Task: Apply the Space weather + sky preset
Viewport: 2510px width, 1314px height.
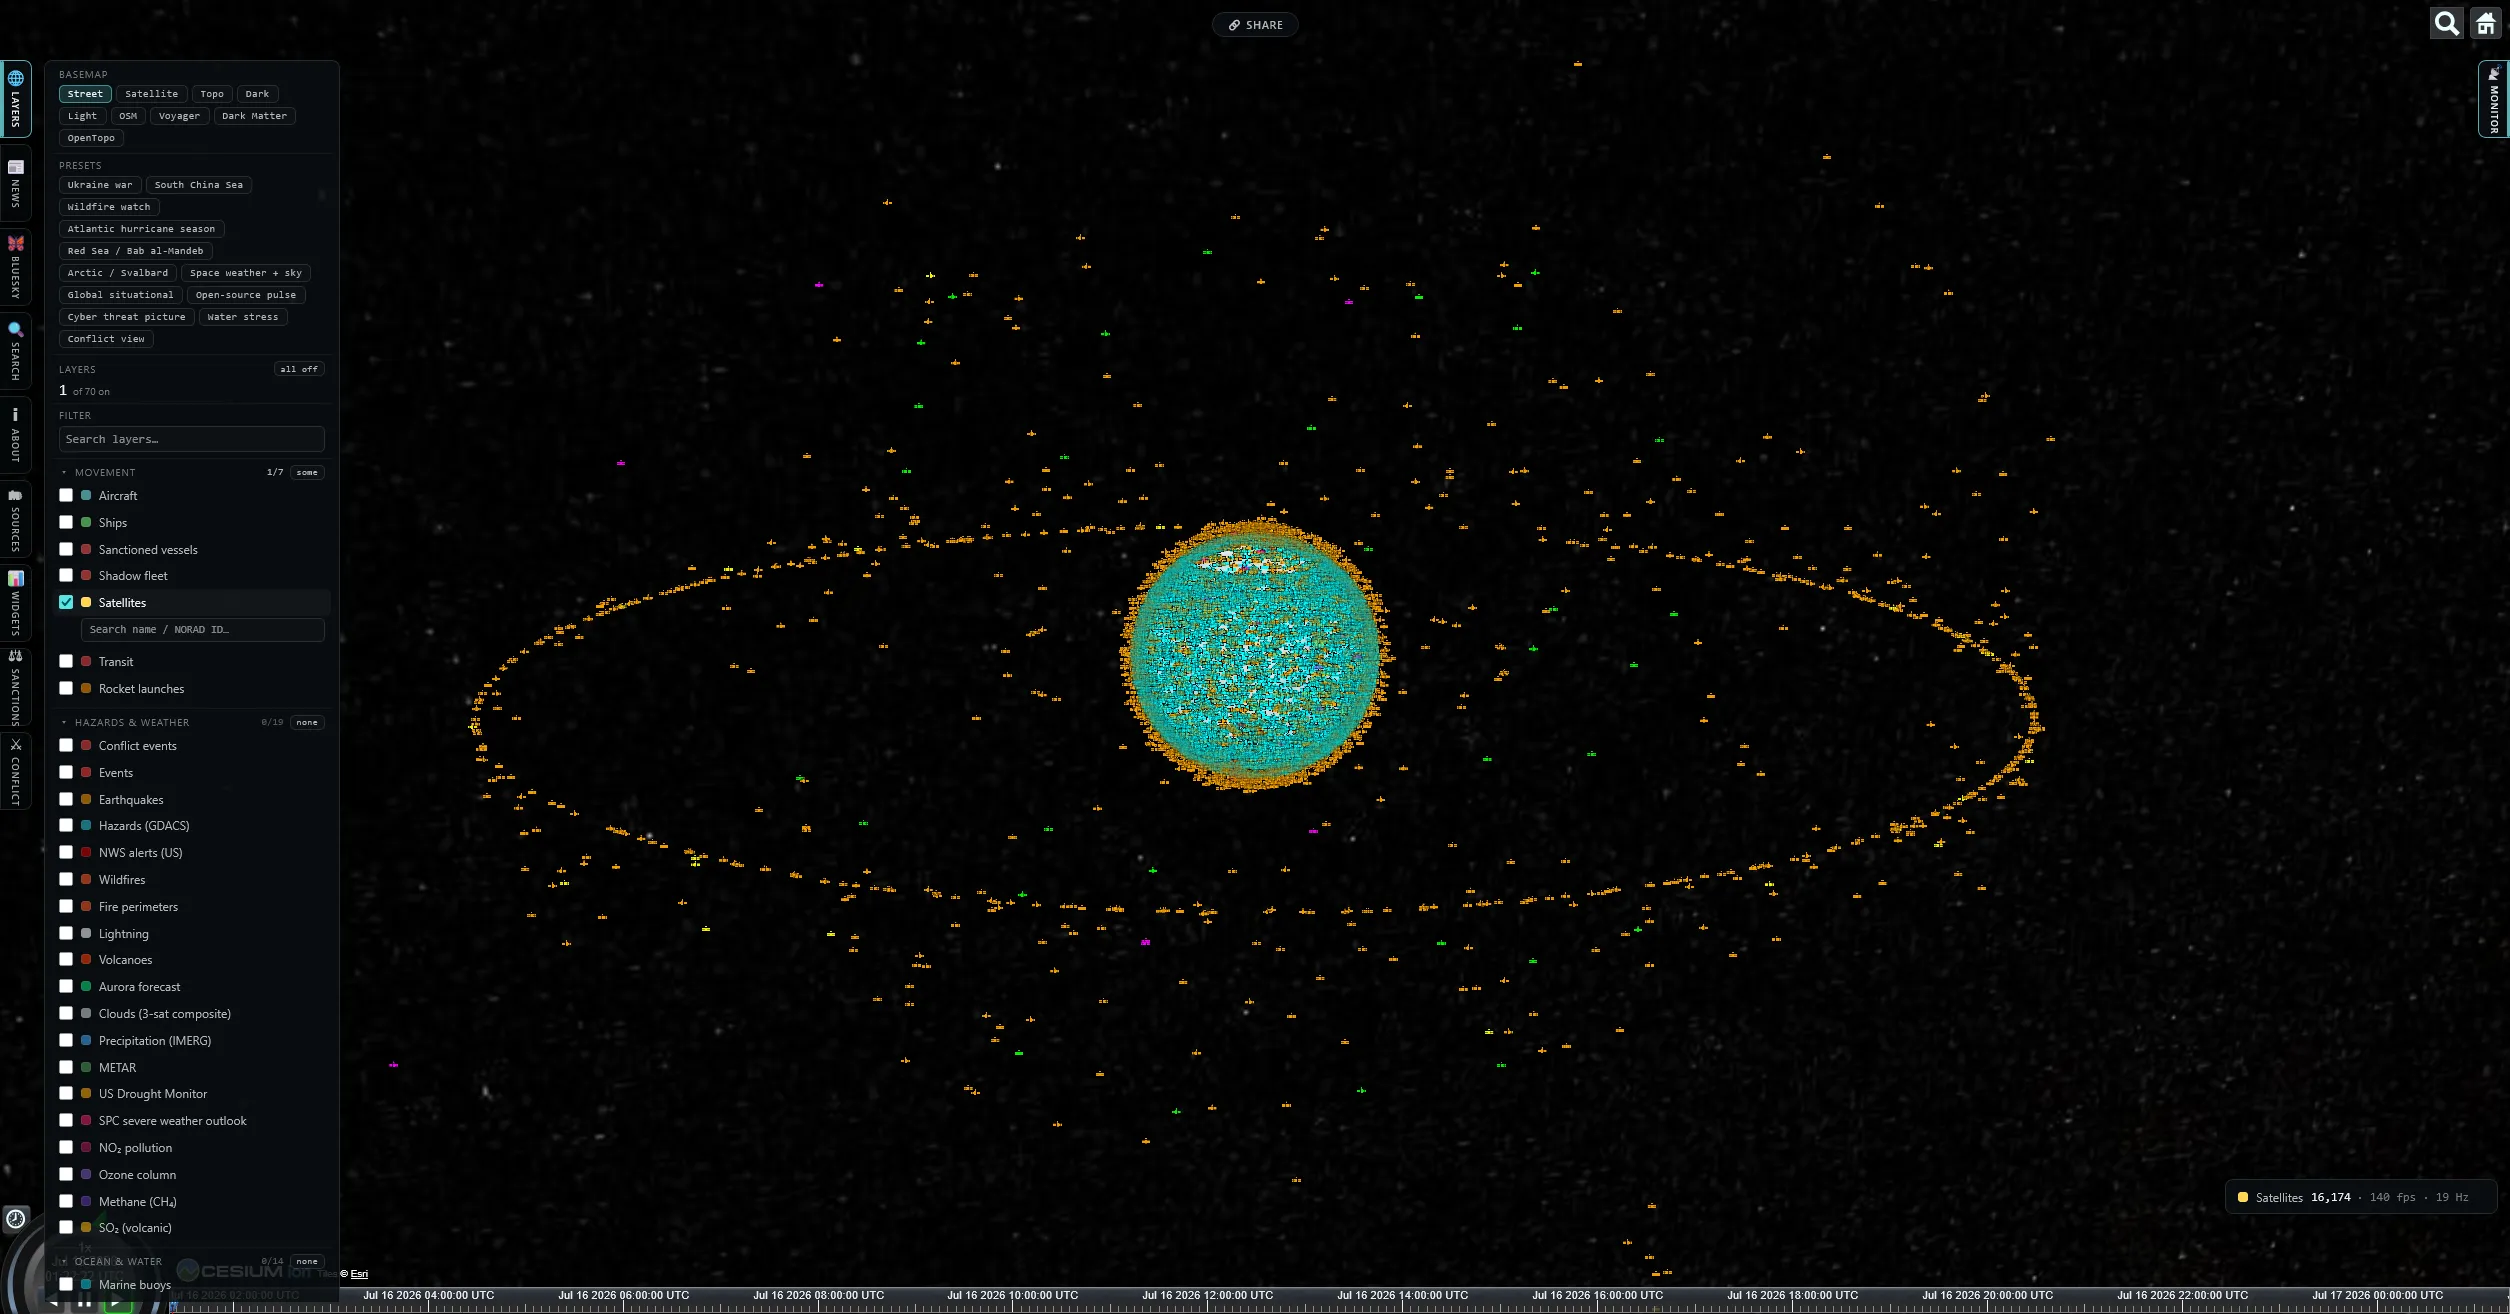Action: click(245, 273)
